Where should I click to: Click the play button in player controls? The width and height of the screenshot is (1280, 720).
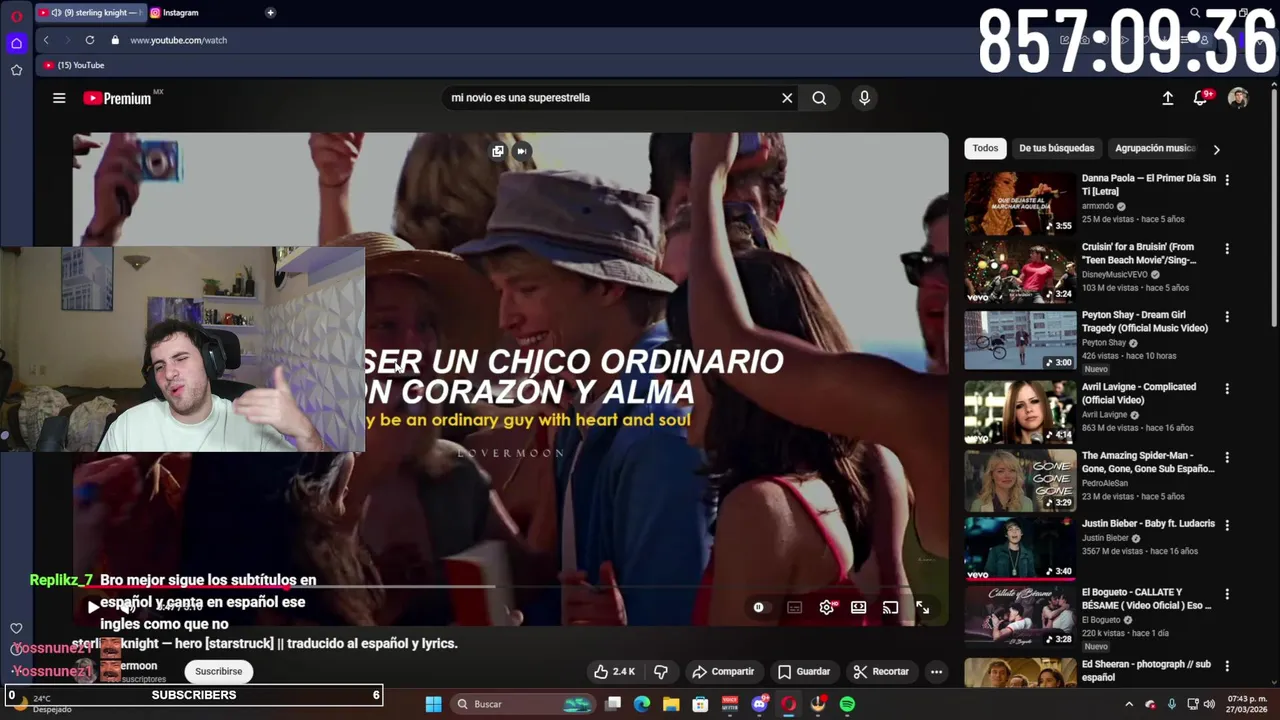[93, 607]
